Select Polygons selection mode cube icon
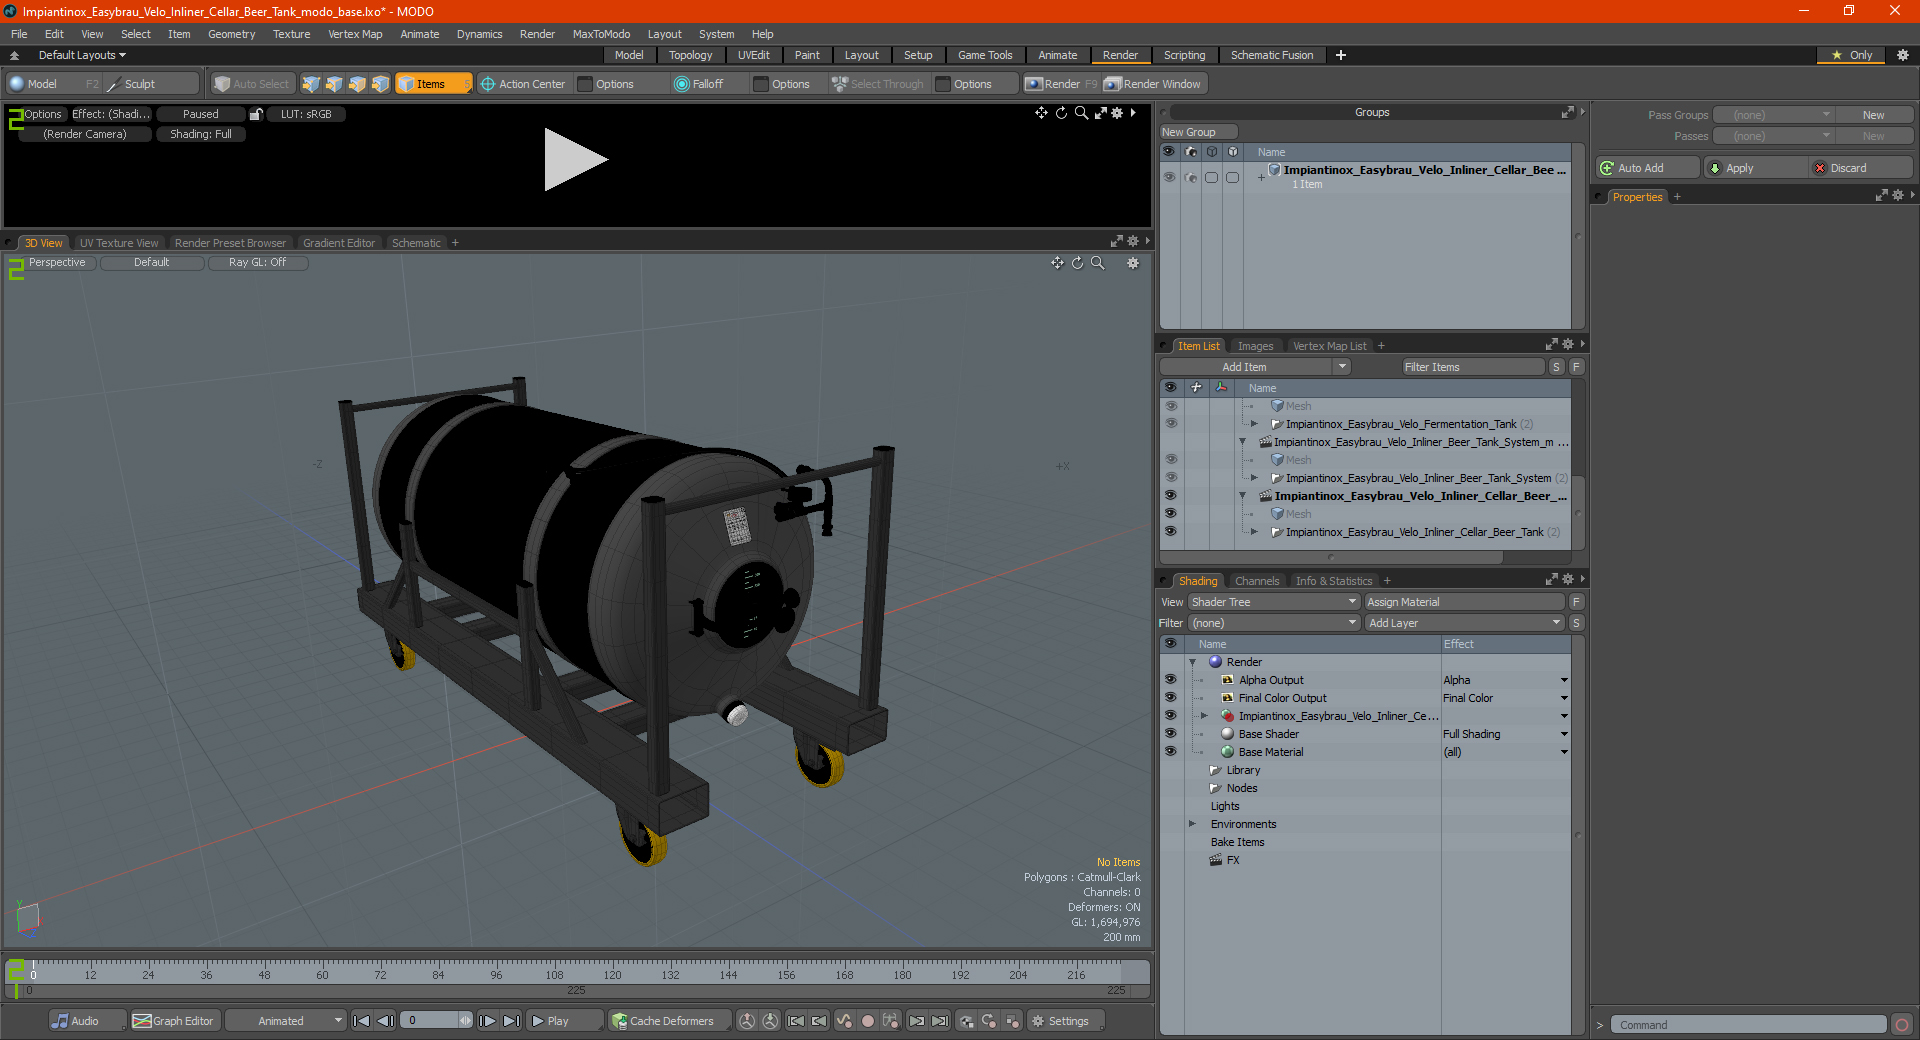Viewport: 1920px width, 1040px height. pyautogui.click(x=357, y=84)
